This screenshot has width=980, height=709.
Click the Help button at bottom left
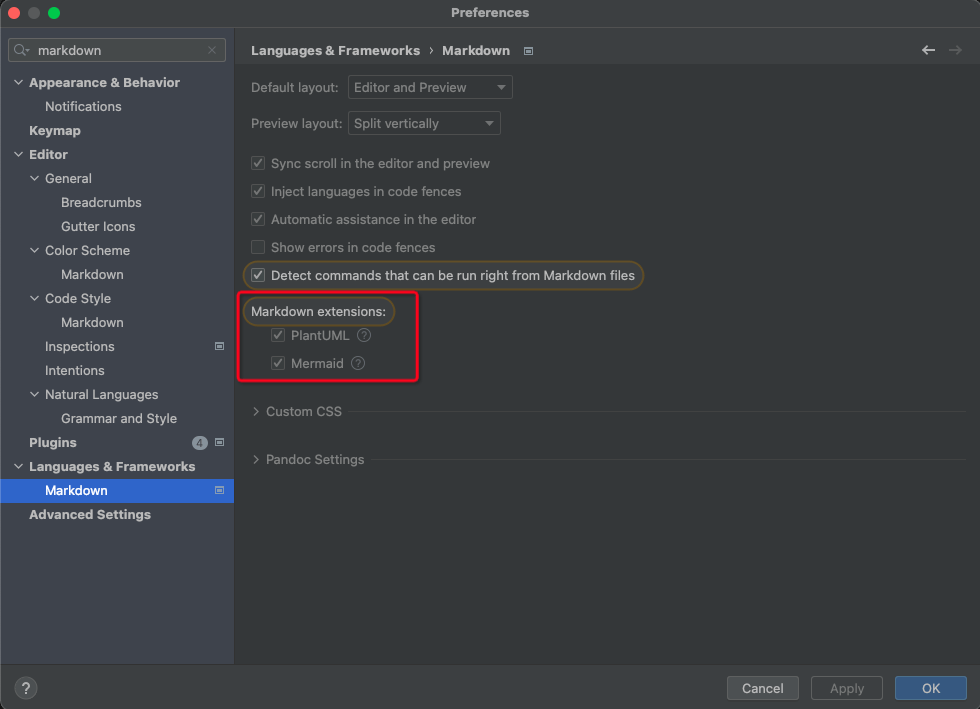26,688
